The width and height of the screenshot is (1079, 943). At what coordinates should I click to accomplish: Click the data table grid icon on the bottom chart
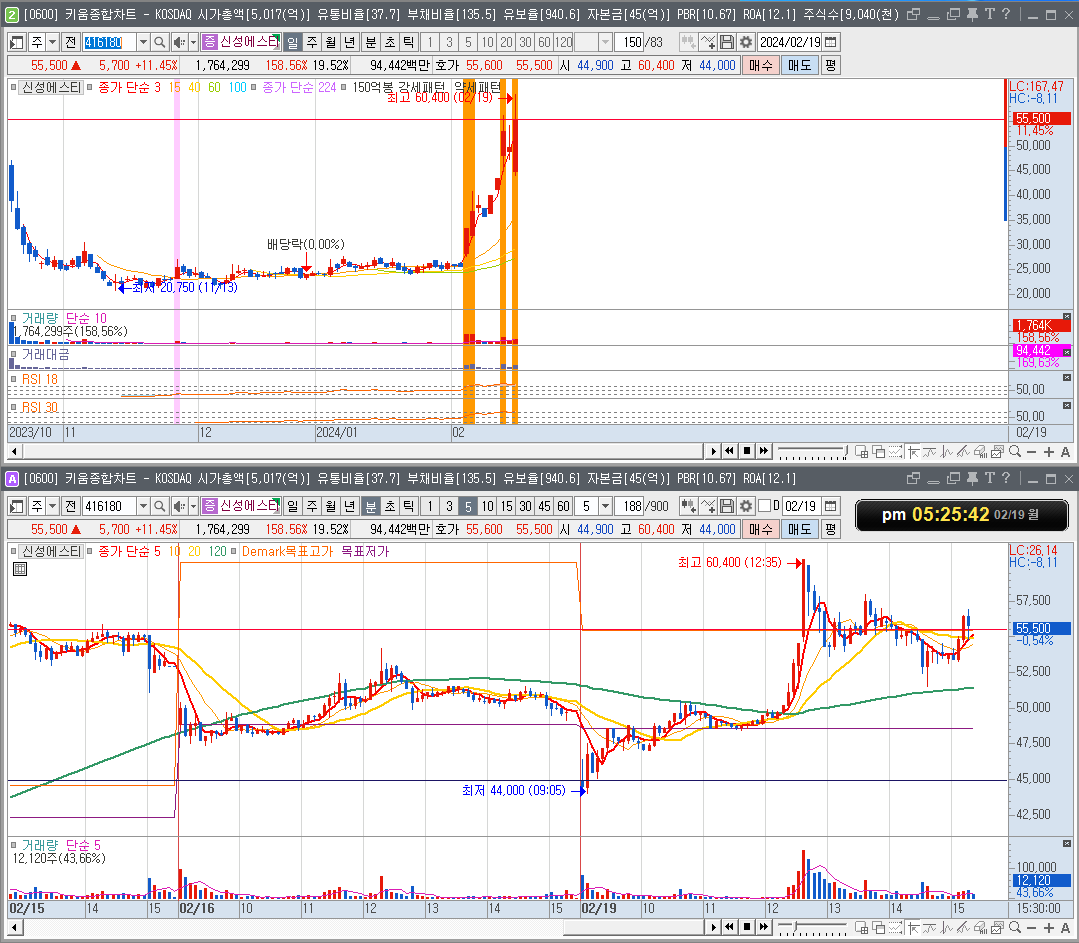point(20,569)
